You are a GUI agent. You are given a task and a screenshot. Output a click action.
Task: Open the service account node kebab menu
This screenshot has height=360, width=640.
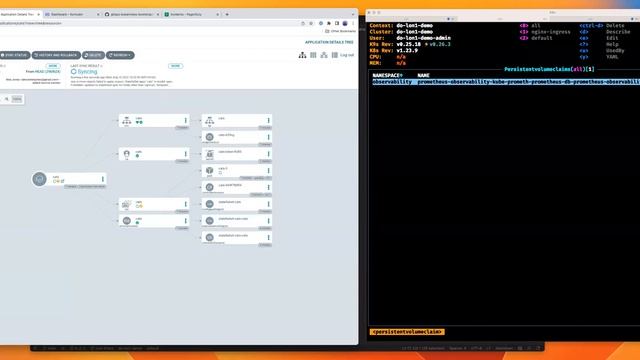[185, 154]
